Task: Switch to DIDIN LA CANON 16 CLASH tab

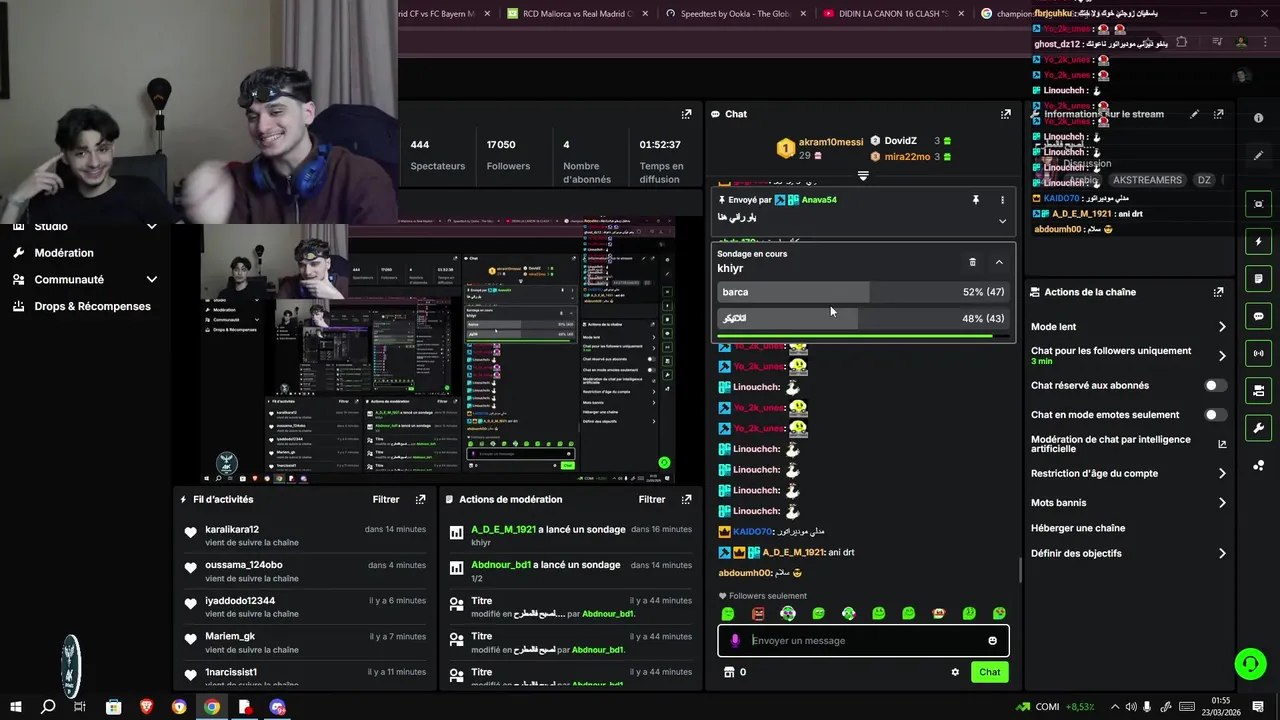Action: 893,14
